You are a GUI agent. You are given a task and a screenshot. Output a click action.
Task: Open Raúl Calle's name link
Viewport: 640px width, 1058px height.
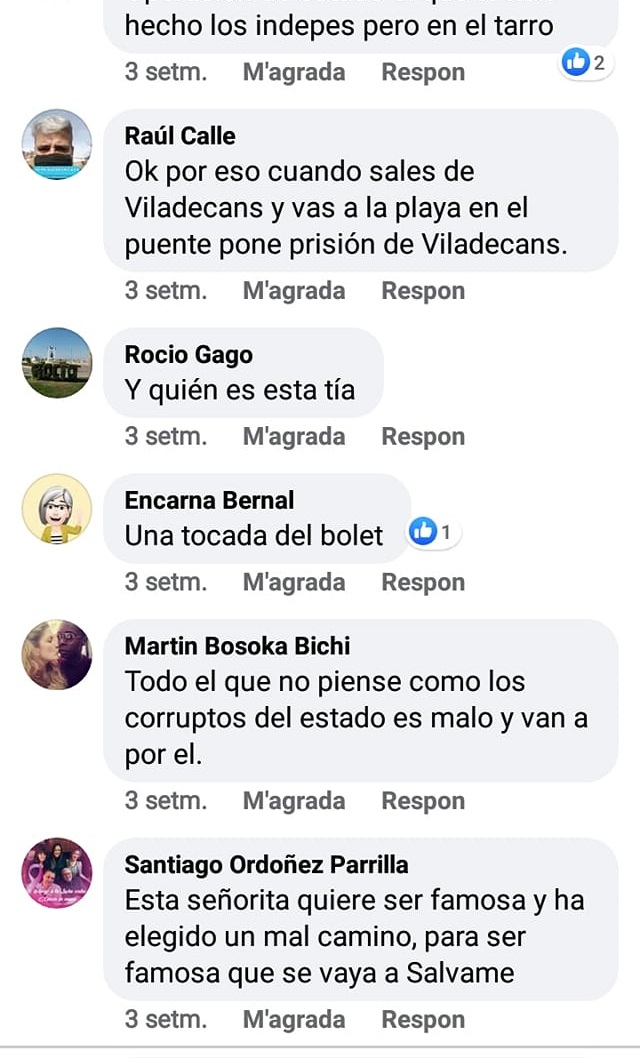[180, 136]
